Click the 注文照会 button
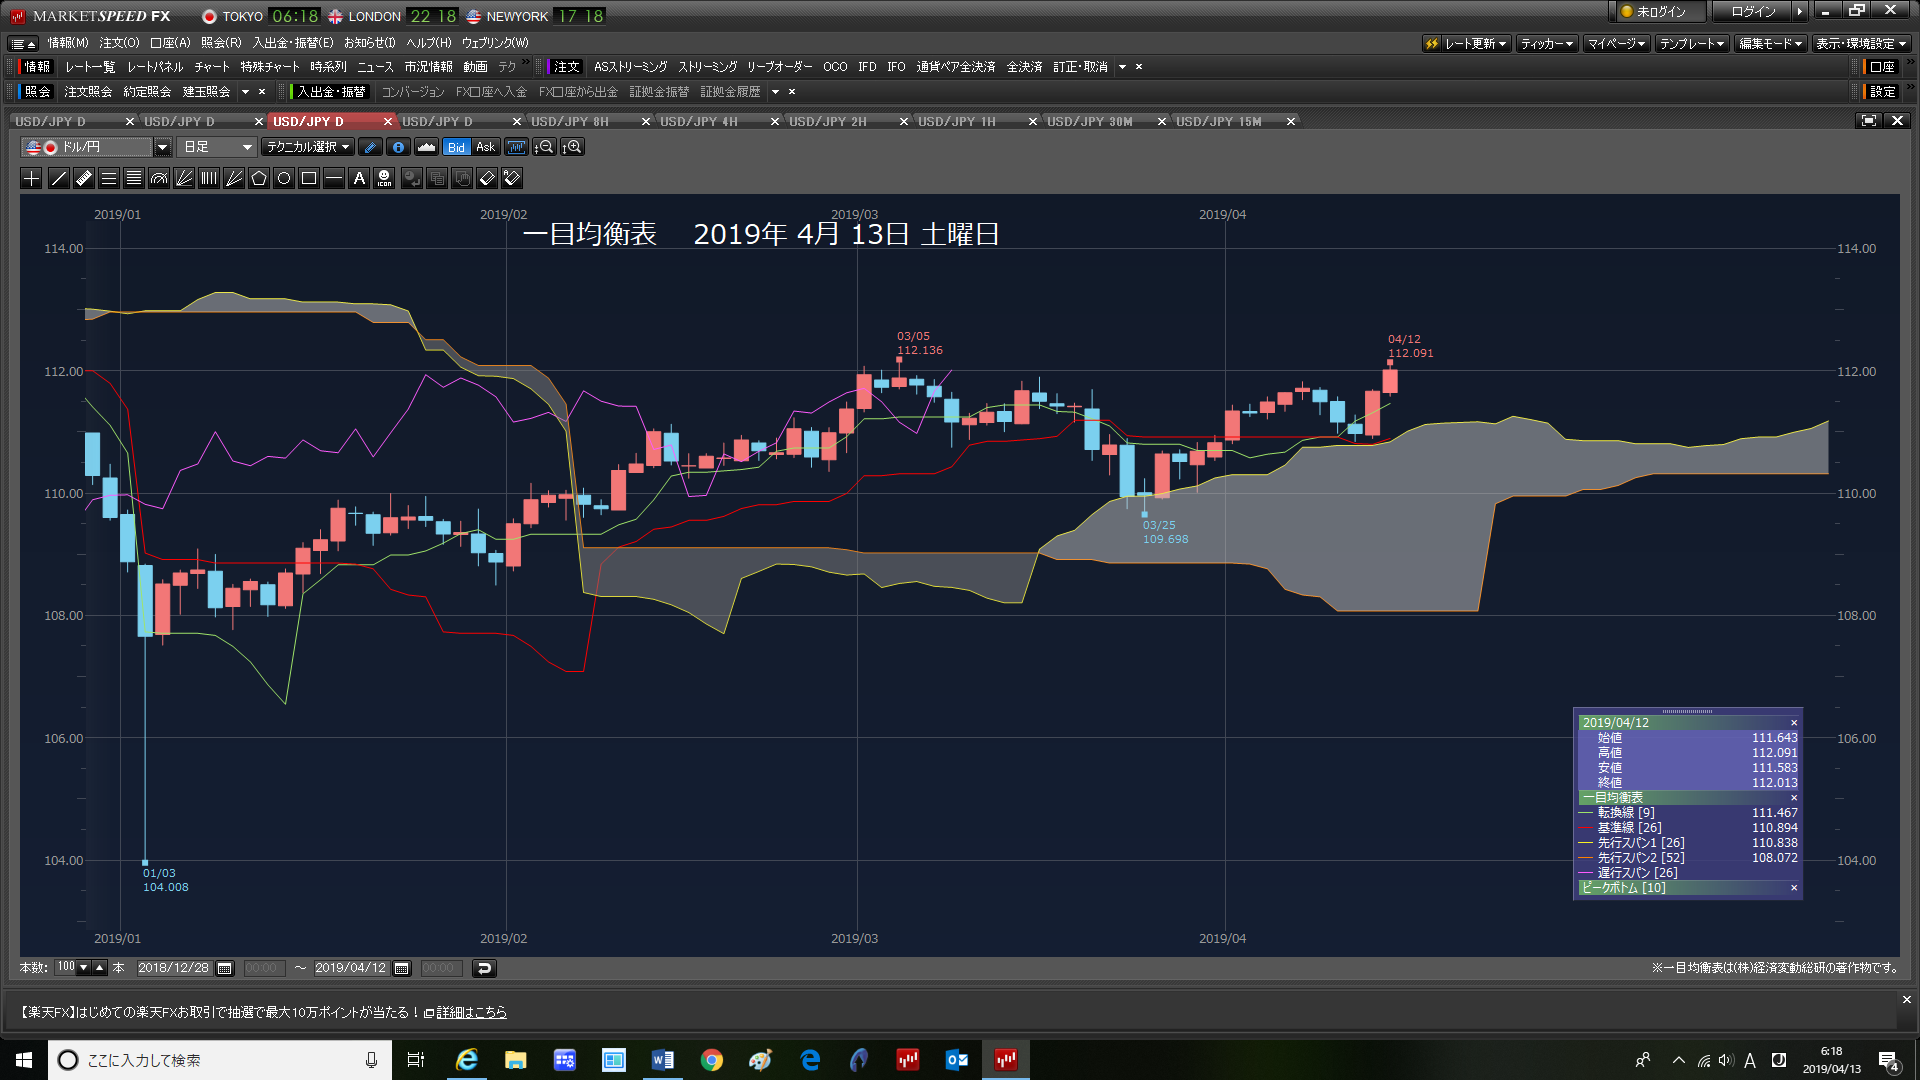This screenshot has width=1920, height=1080. 88,92
